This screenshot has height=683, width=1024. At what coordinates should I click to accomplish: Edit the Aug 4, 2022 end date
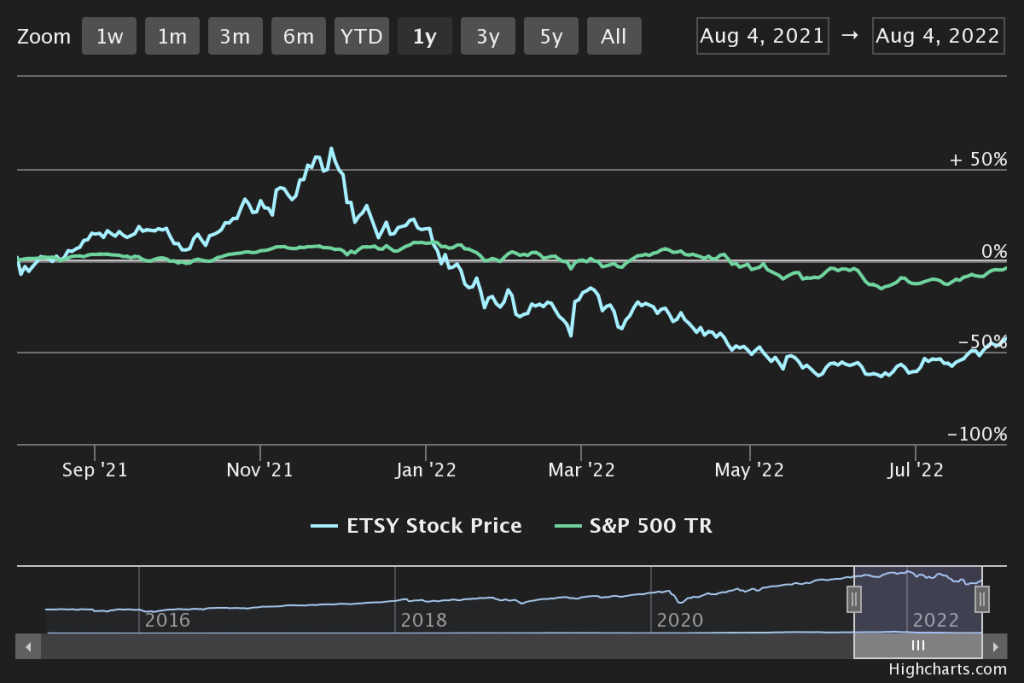(937, 37)
